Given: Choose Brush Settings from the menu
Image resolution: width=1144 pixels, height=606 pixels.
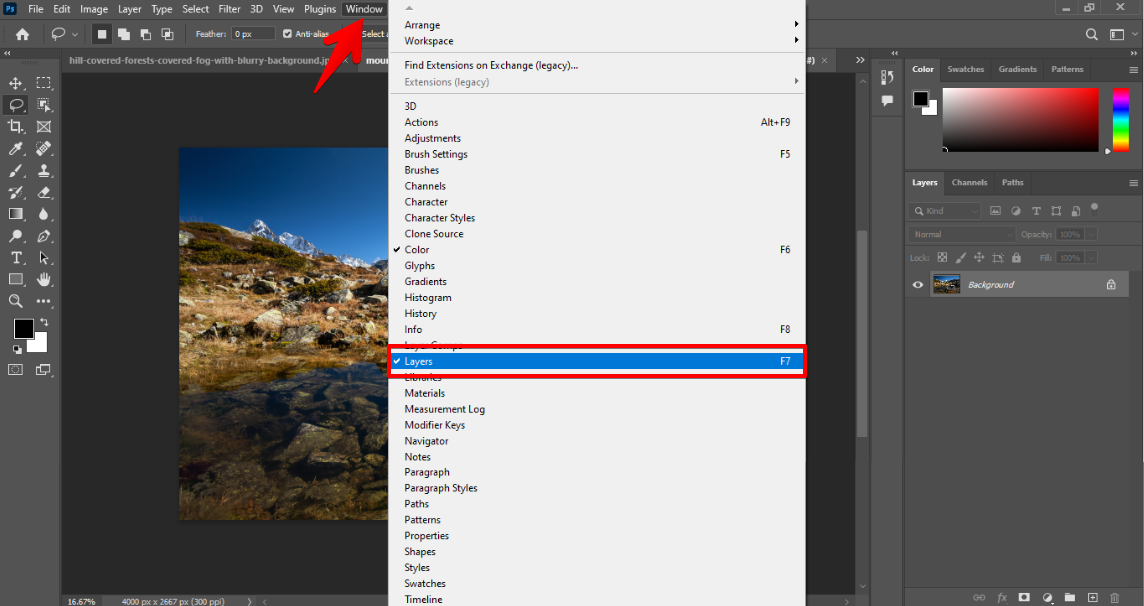Looking at the screenshot, I should 597,154.
